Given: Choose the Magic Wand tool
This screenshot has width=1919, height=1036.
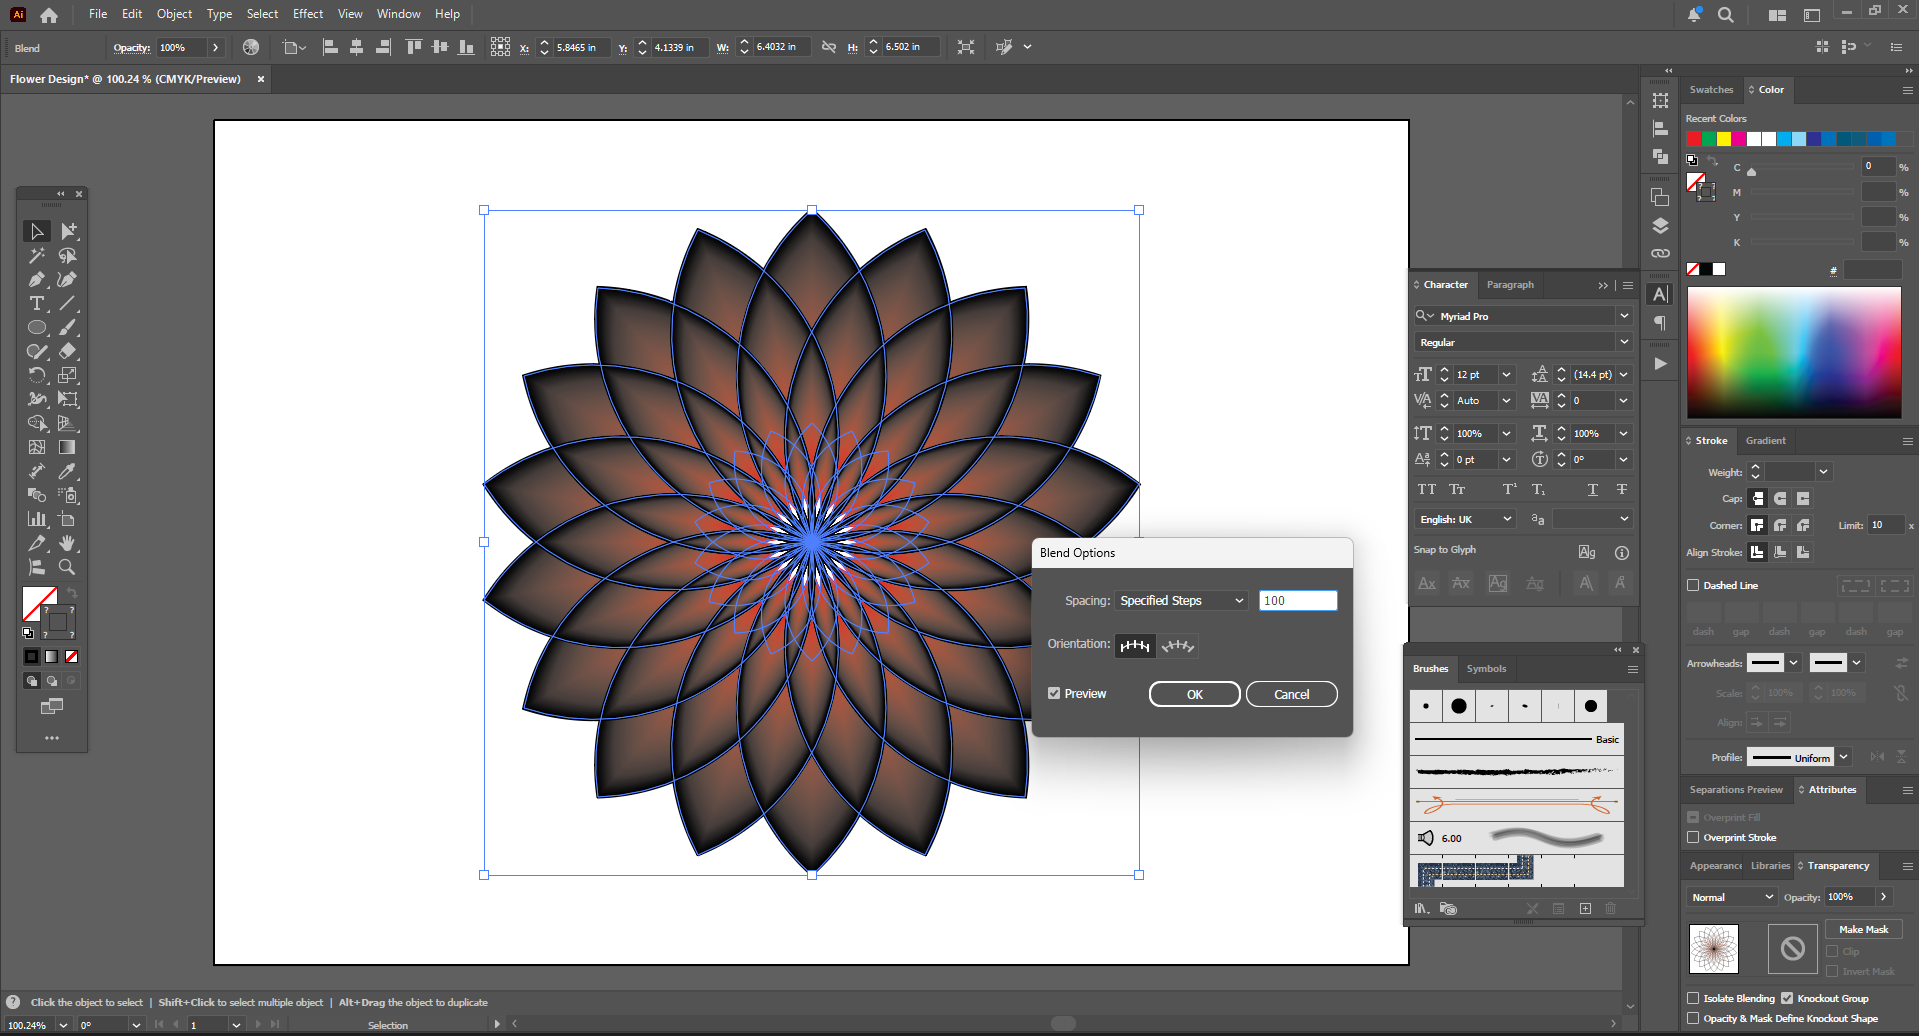Looking at the screenshot, I should (x=37, y=256).
